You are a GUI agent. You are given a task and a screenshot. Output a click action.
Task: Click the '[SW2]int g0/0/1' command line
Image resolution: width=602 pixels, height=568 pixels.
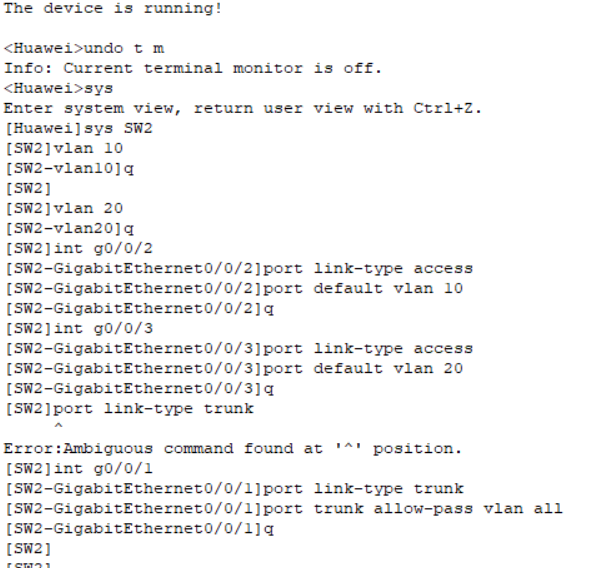pos(79,469)
